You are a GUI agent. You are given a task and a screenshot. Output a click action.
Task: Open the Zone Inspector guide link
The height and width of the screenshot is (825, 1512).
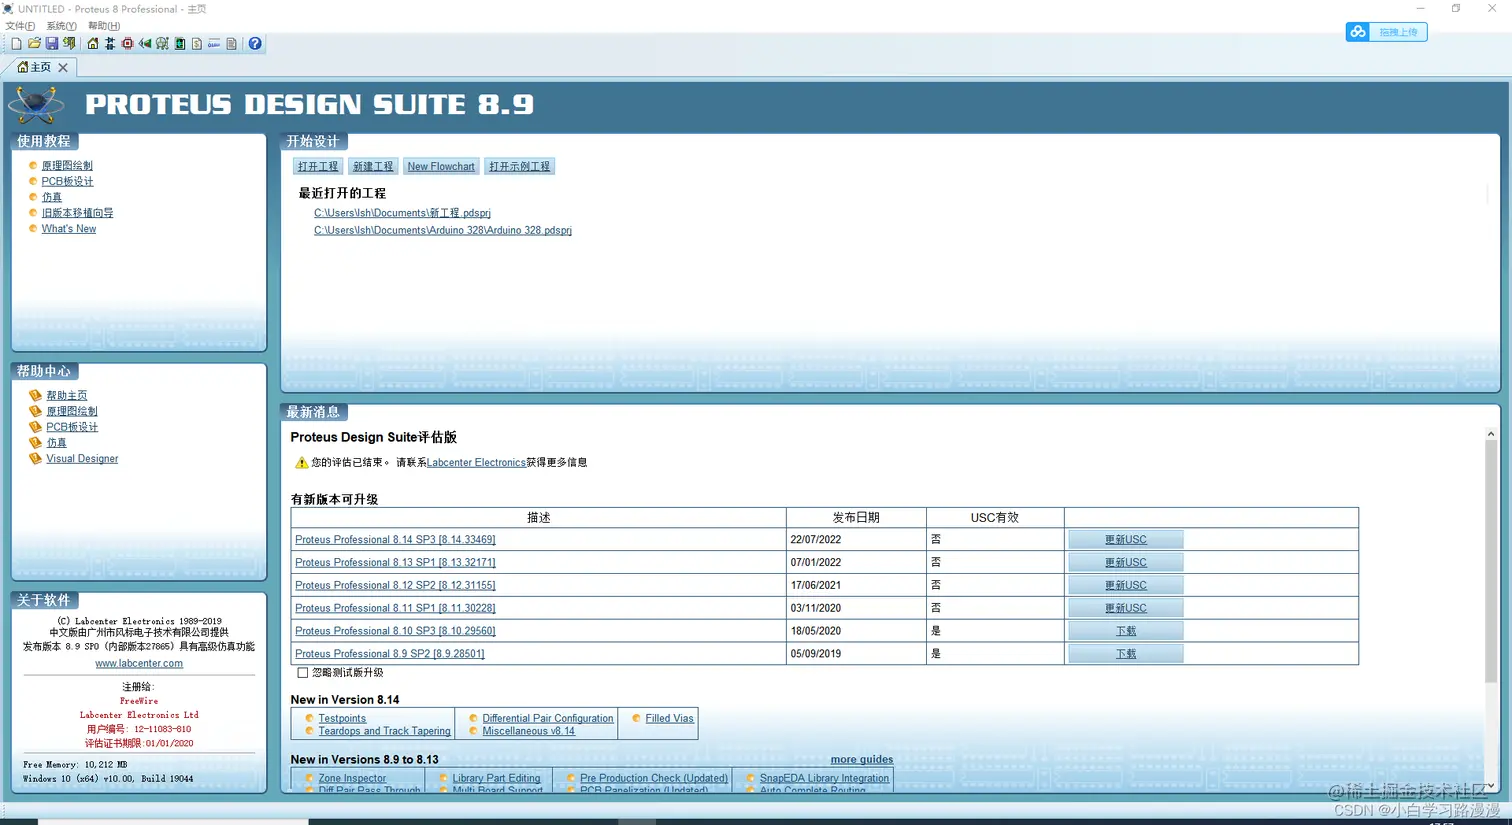point(352,778)
